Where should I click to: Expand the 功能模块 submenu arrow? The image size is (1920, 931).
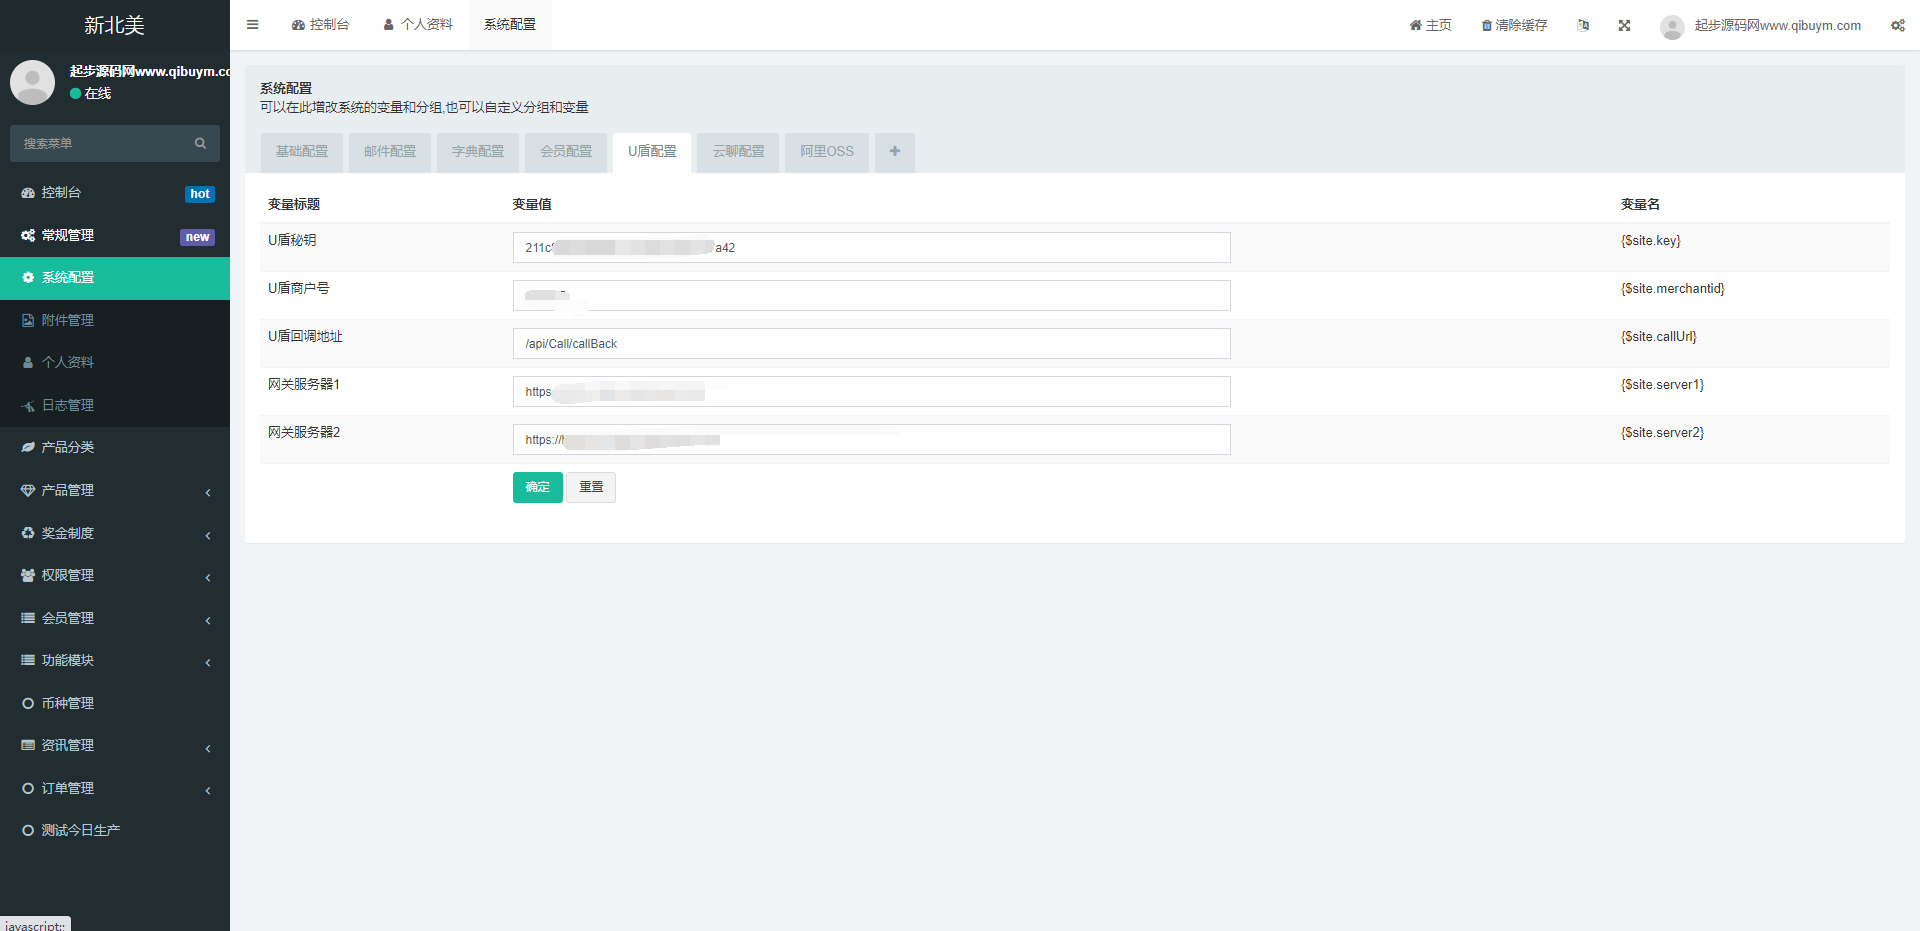208,662
